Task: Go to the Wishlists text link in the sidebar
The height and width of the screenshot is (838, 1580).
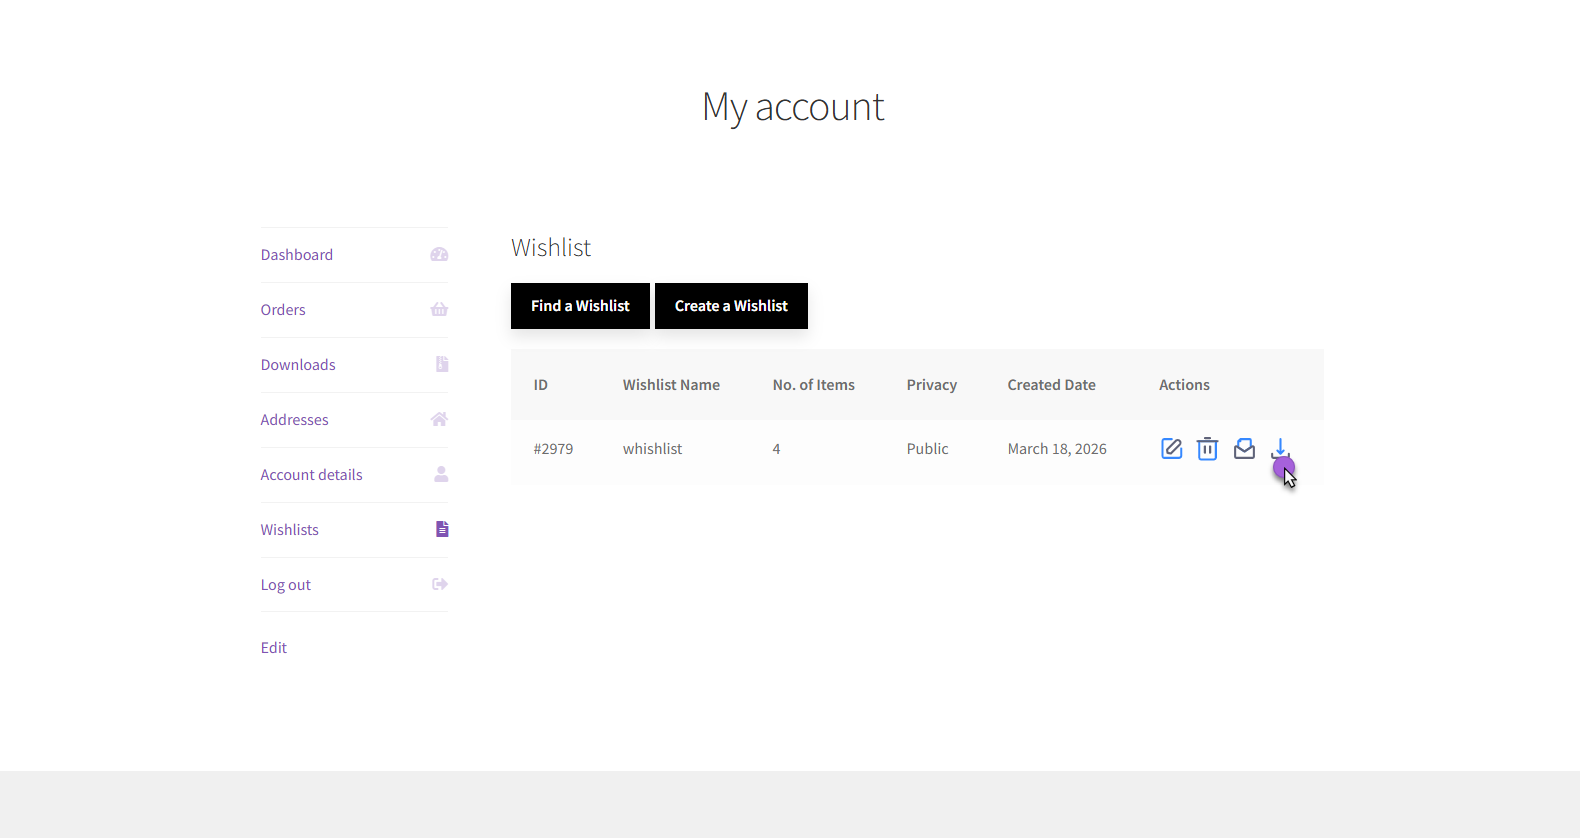Action: 290,530
